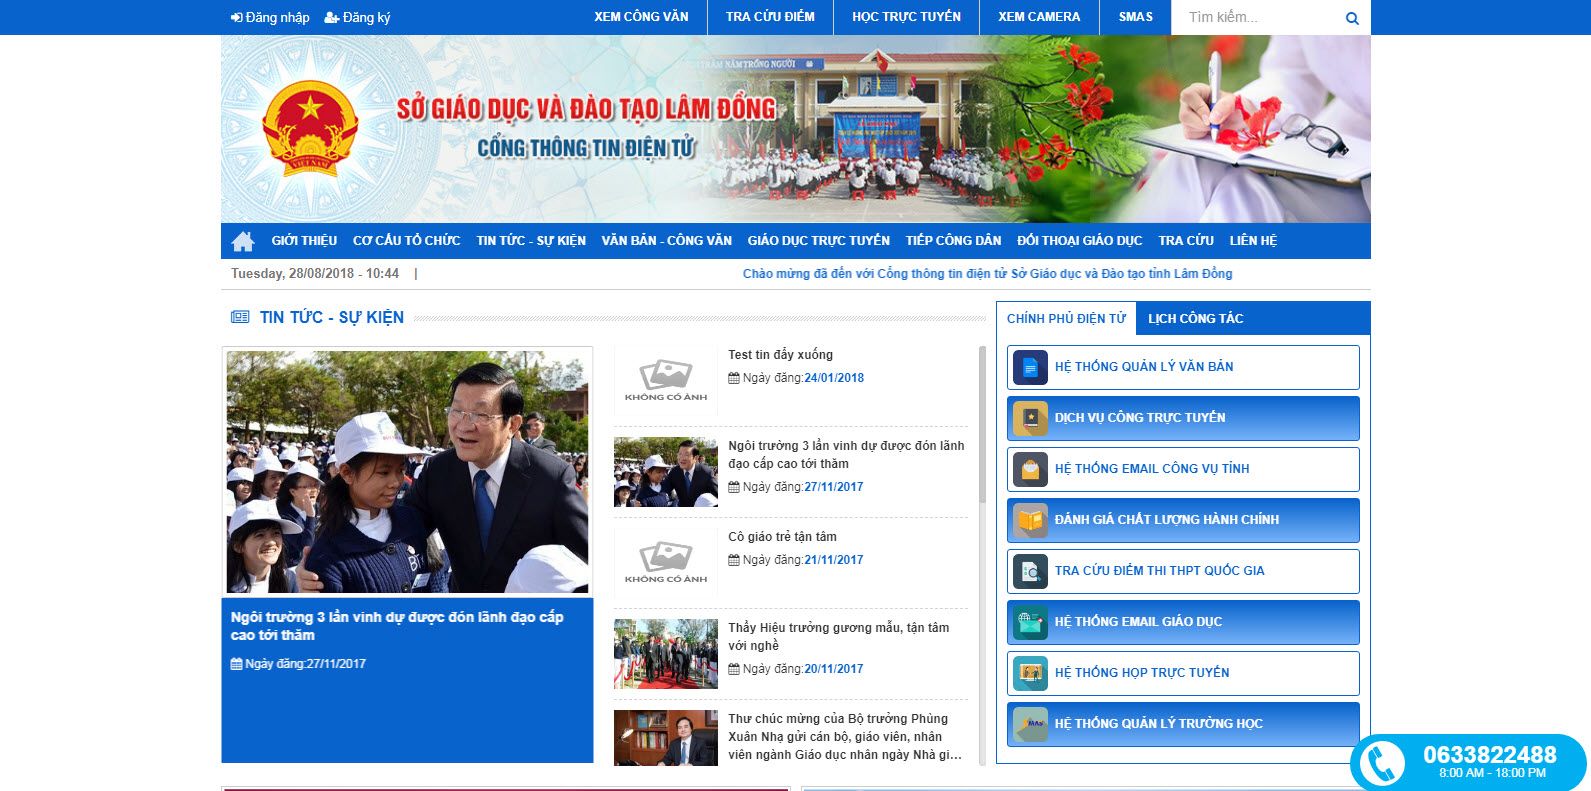Click the Đăng nhập login link

click(270, 18)
